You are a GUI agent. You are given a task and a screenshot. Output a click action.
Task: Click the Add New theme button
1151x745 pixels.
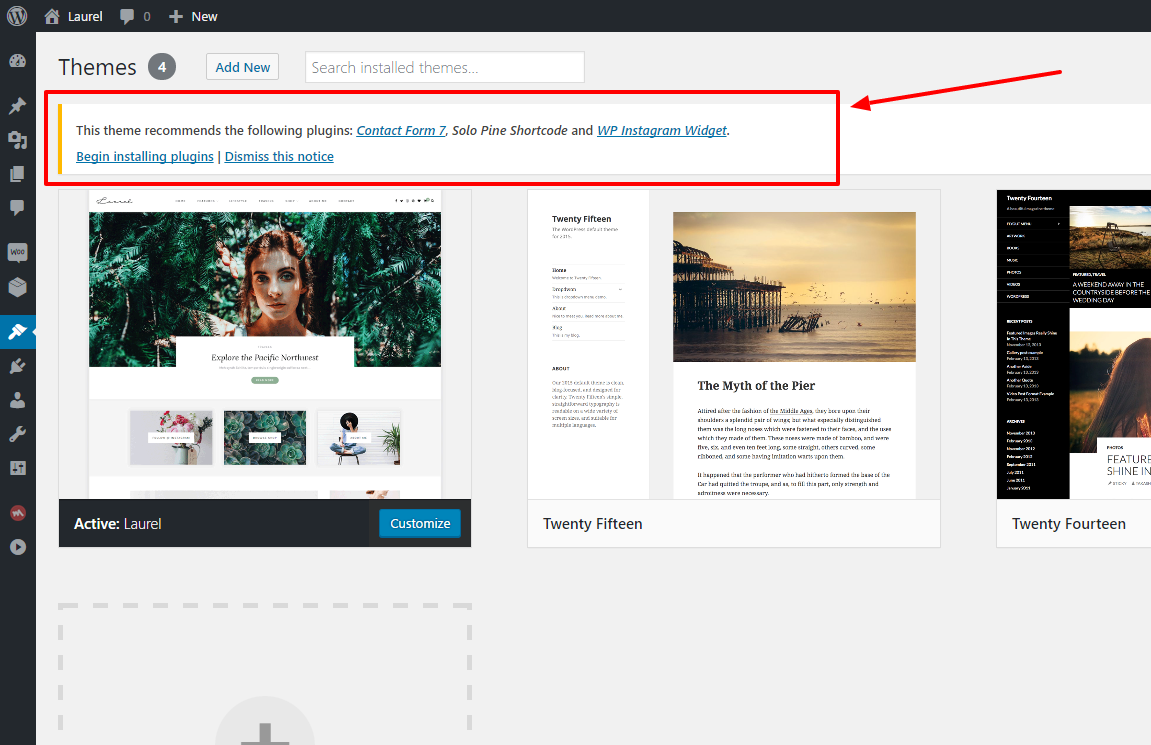[x=242, y=67]
